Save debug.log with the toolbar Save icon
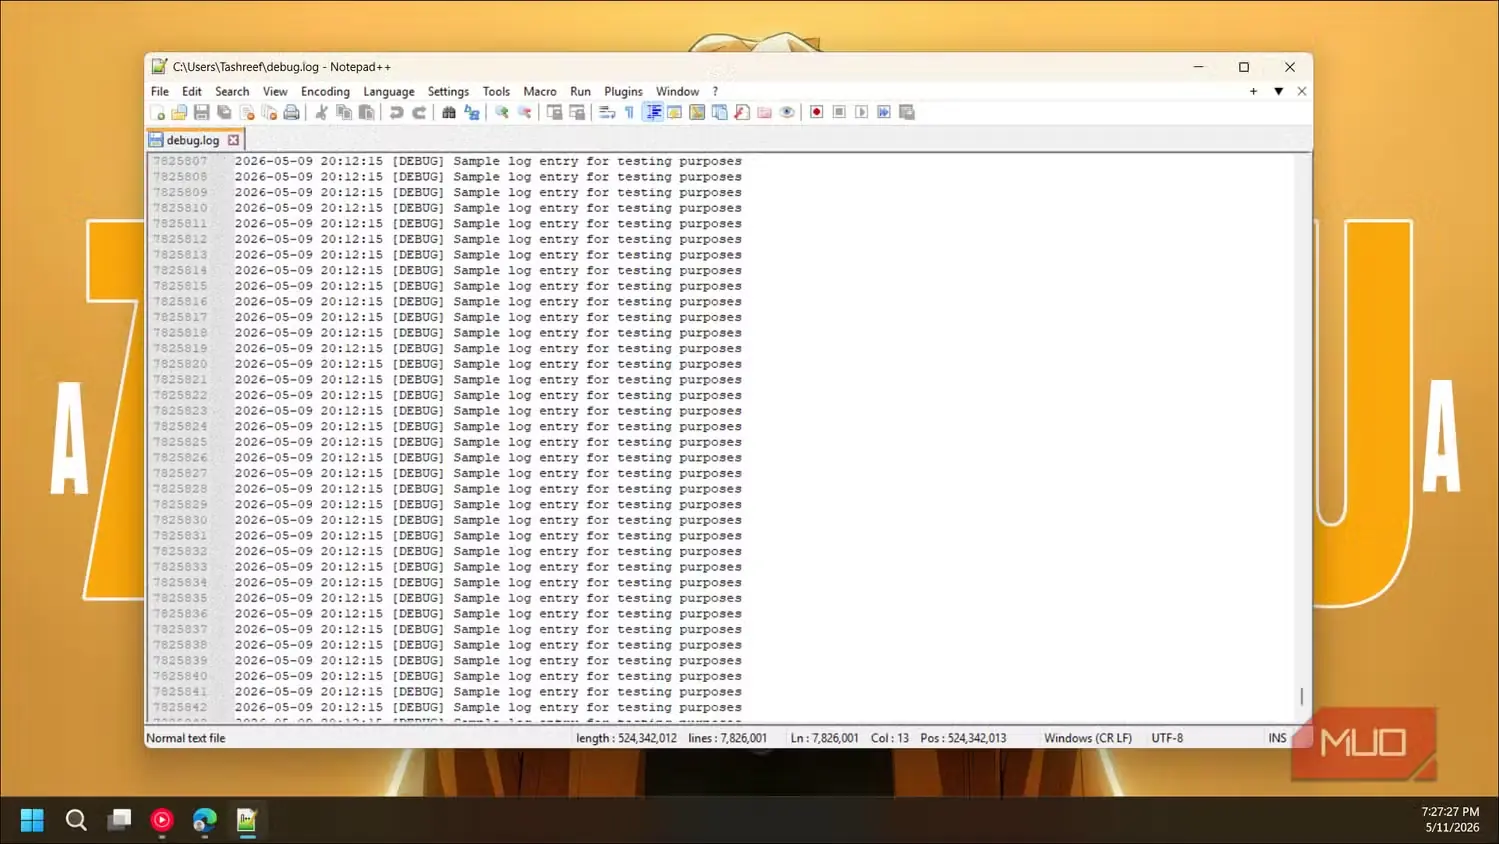This screenshot has width=1499, height=844. pyautogui.click(x=201, y=113)
